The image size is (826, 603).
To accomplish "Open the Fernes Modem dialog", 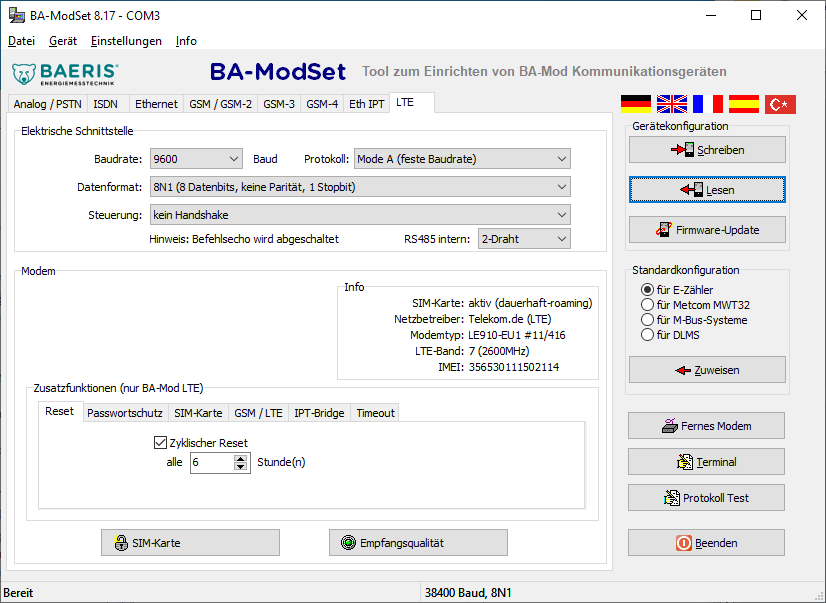I will [x=706, y=426].
